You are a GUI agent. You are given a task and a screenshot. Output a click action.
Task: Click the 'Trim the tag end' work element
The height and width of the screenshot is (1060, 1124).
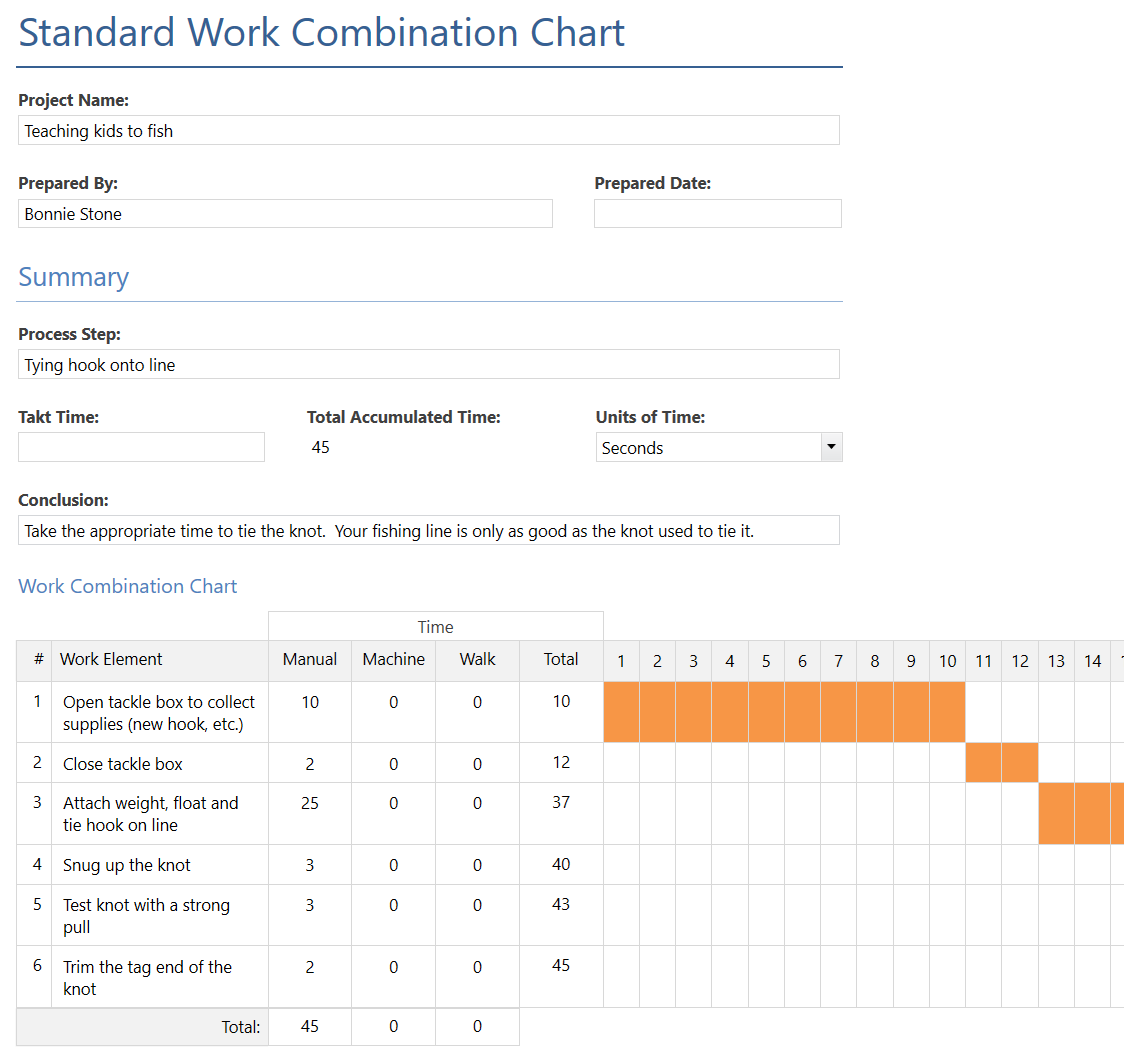tap(147, 978)
